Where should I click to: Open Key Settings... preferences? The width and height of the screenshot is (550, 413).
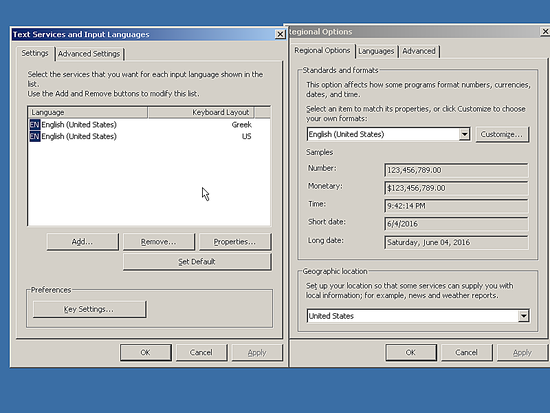89,309
